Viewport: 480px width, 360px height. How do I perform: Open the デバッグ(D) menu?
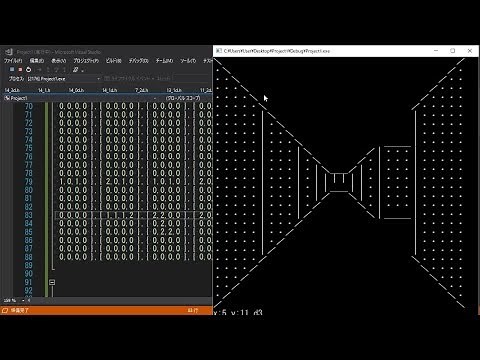139,61
